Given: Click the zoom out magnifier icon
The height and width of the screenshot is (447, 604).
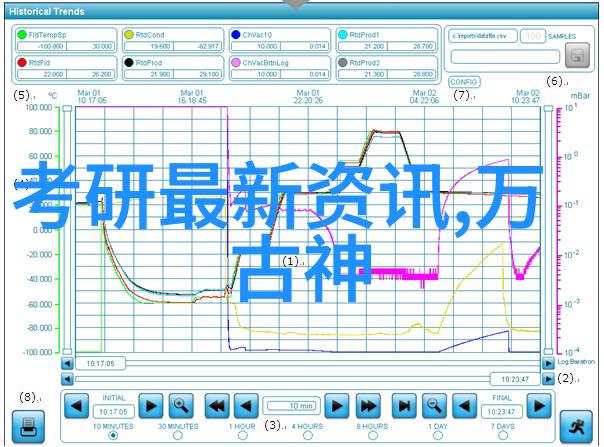Looking at the screenshot, I should pos(434,406).
